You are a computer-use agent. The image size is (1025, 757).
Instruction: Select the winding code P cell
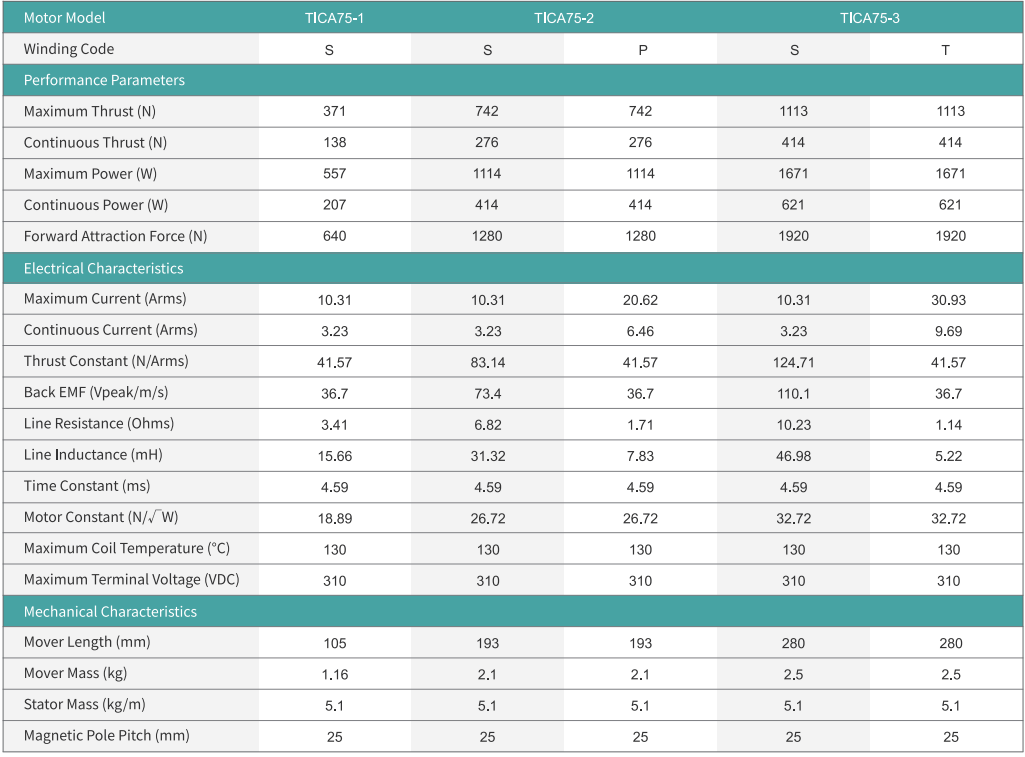[x=642, y=50]
